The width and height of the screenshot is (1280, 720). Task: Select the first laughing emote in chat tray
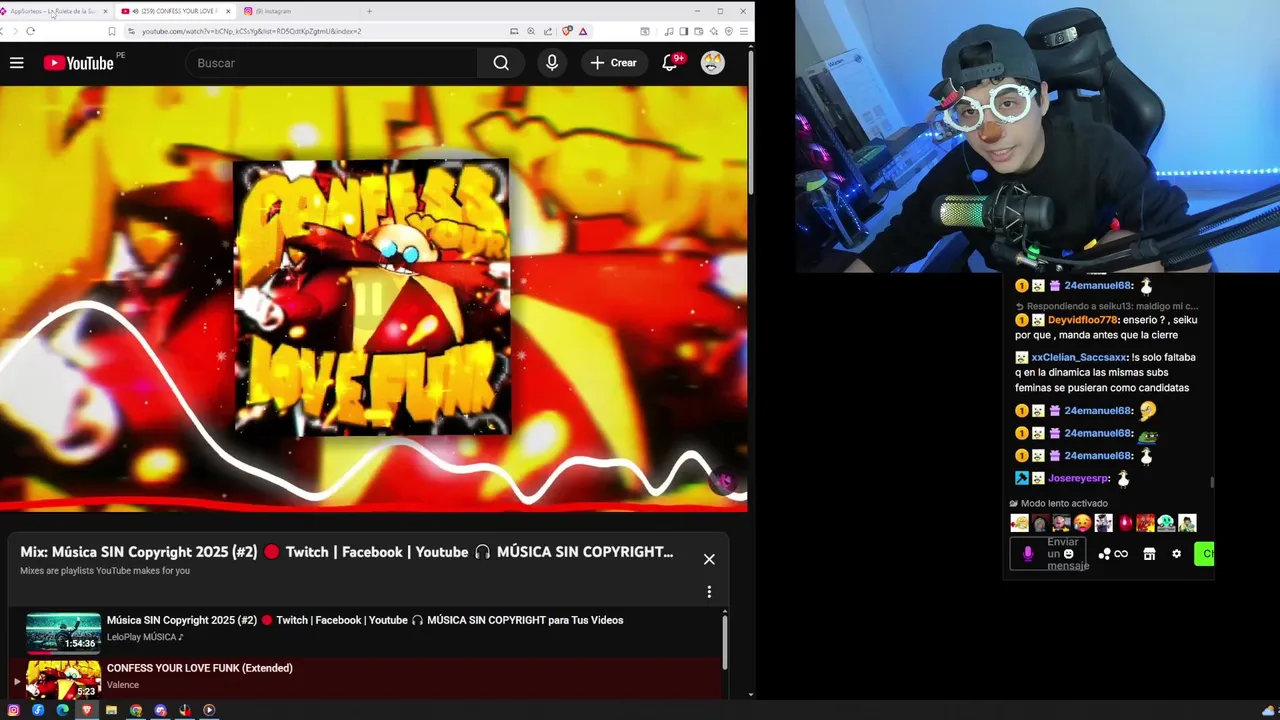(x=1019, y=523)
